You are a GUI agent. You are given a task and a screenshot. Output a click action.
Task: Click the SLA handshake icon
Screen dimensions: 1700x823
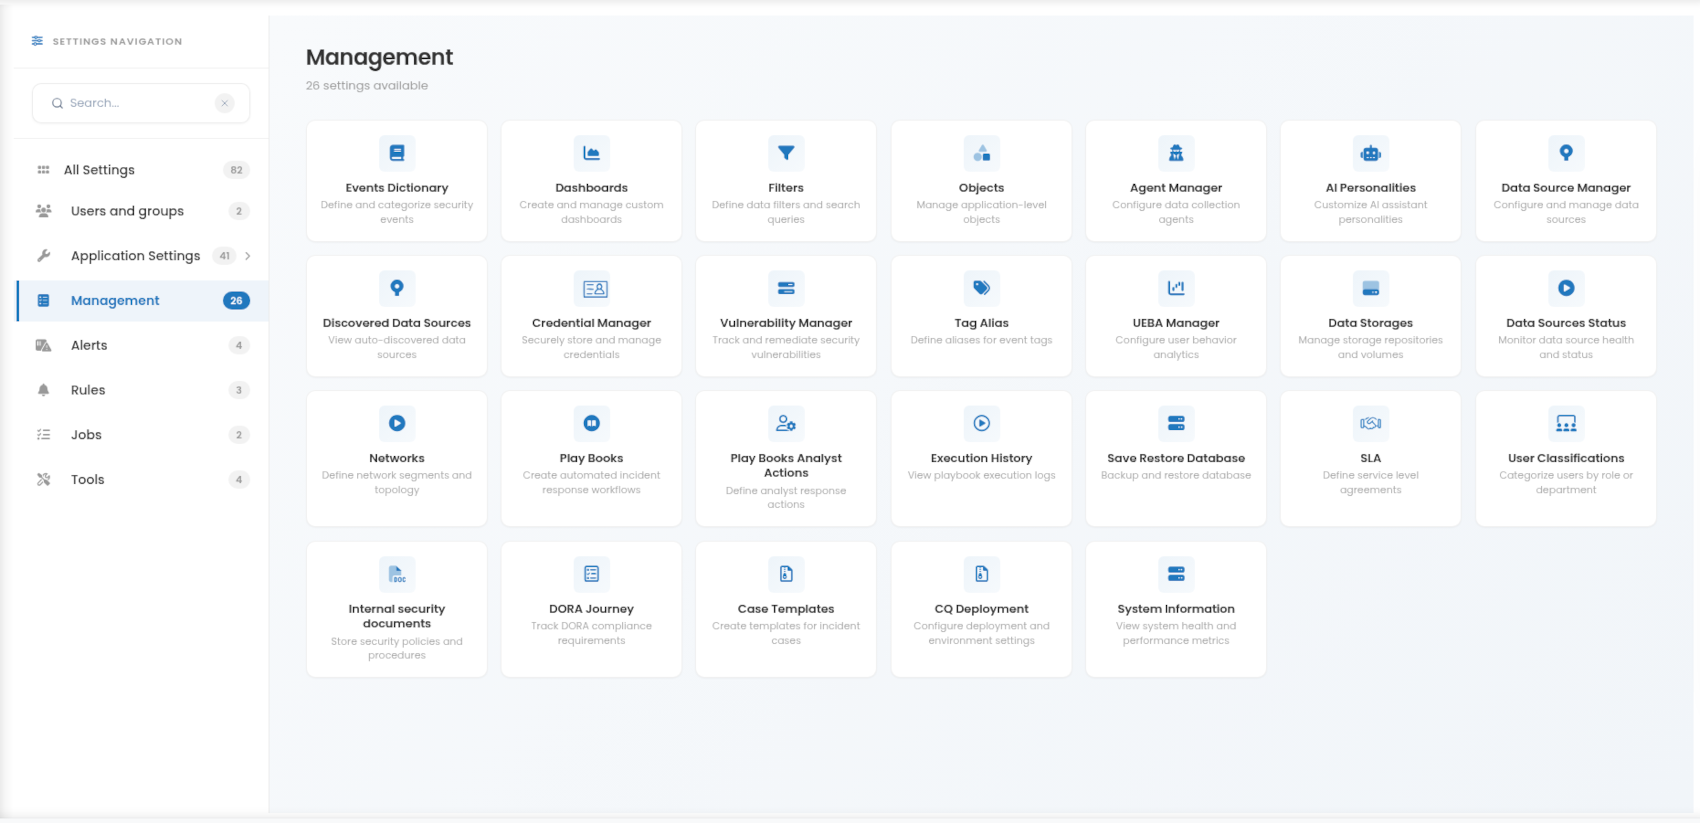click(x=1370, y=423)
